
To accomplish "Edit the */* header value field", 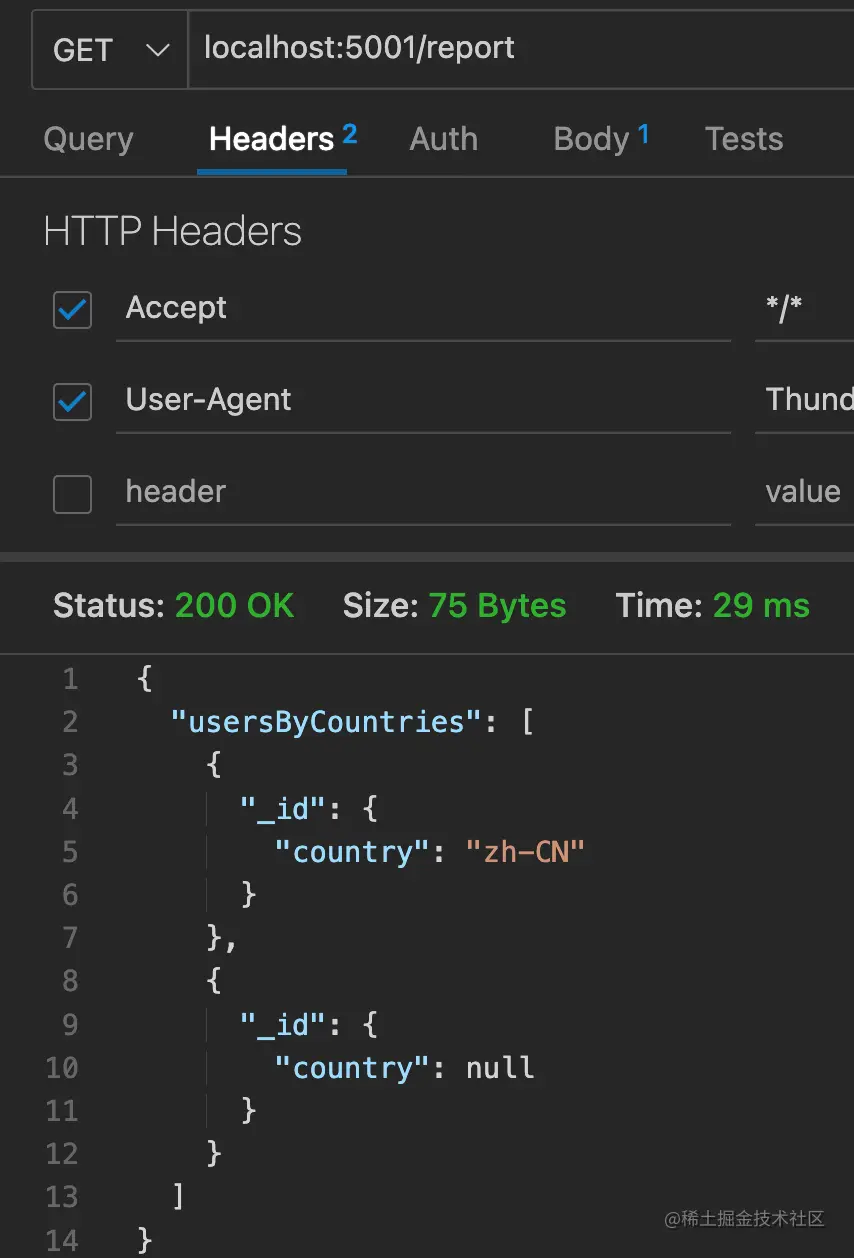I will [x=803, y=308].
